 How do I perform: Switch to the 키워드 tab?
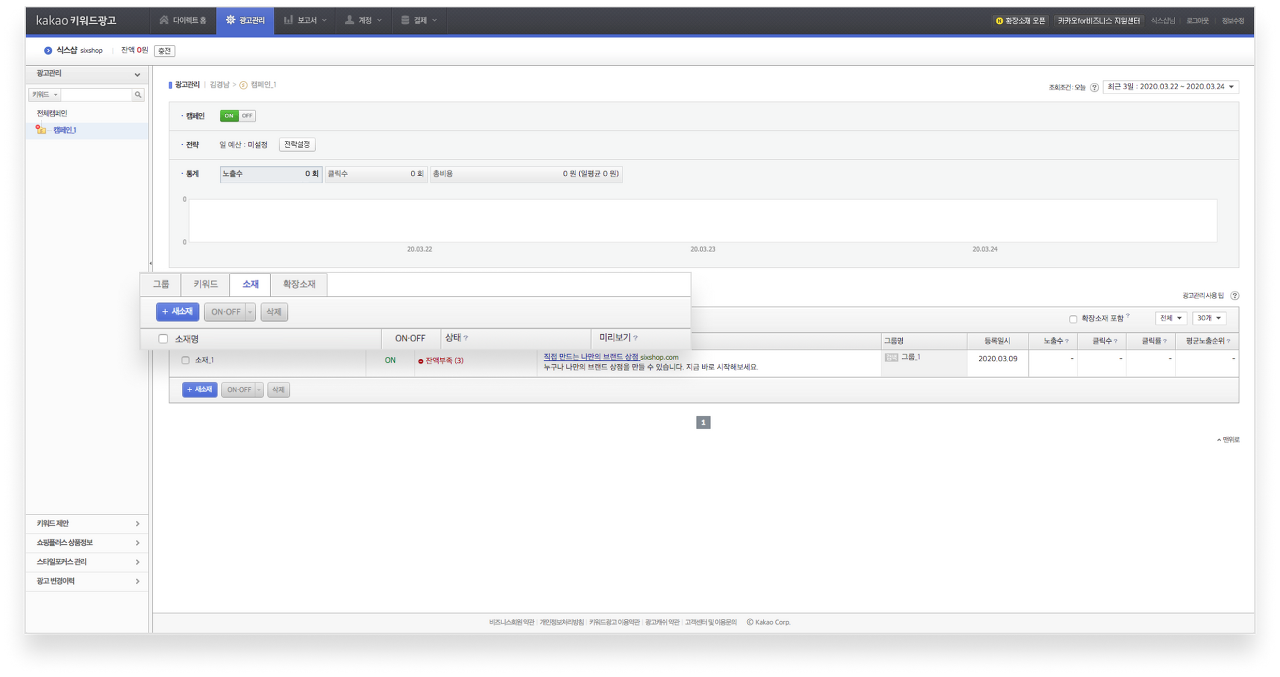205,284
